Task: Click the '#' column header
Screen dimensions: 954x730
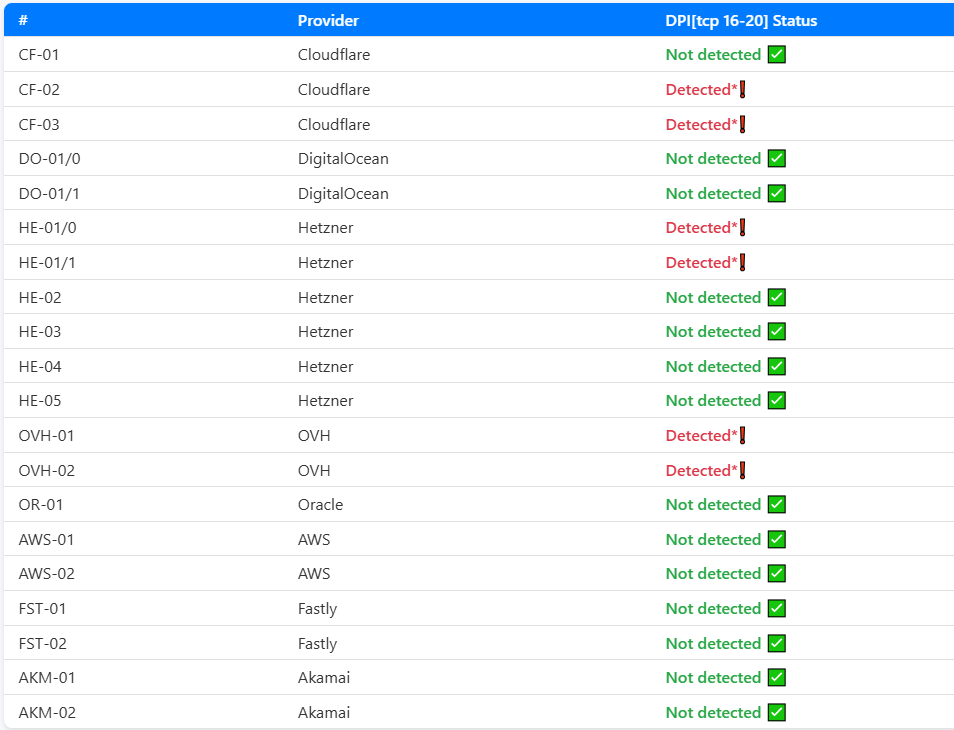Action: pyautogui.click(x=23, y=20)
